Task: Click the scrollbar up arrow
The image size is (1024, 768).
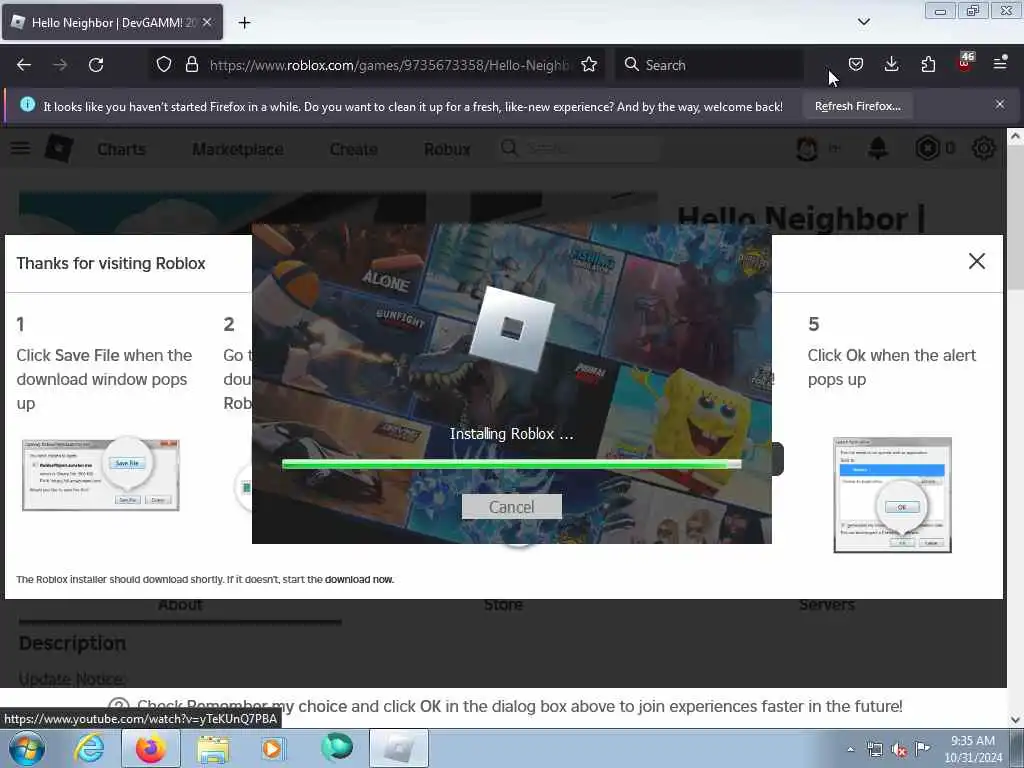Action: tap(1014, 136)
